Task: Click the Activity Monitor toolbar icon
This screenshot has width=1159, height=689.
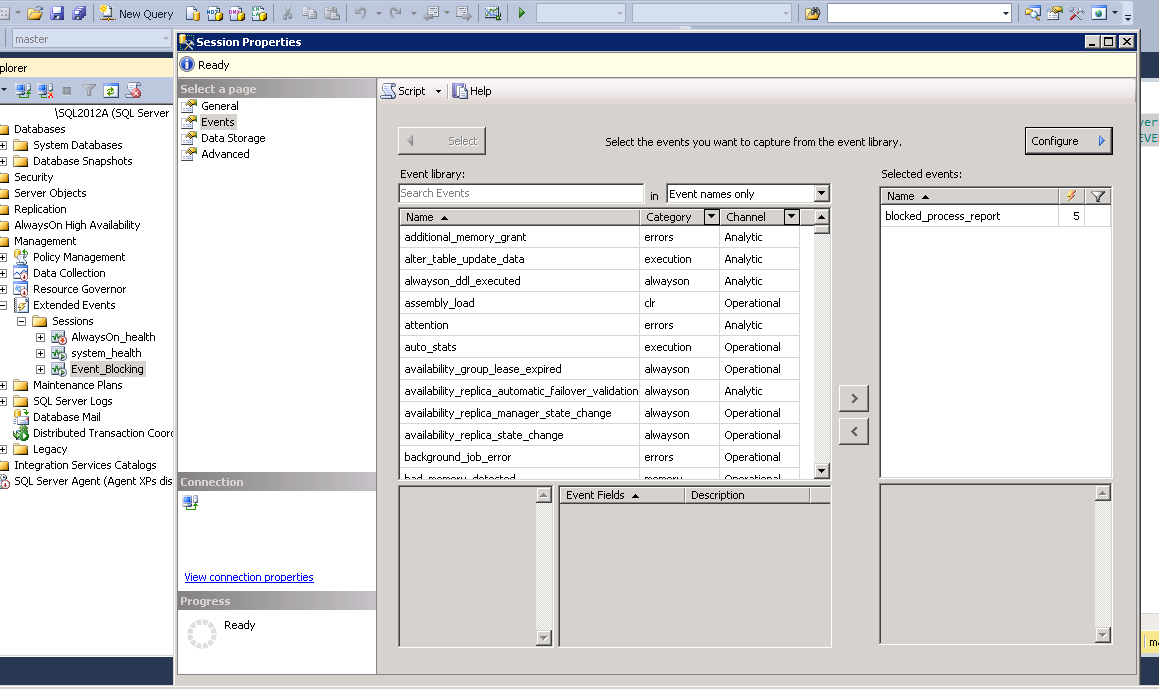Action: pyautogui.click(x=492, y=13)
